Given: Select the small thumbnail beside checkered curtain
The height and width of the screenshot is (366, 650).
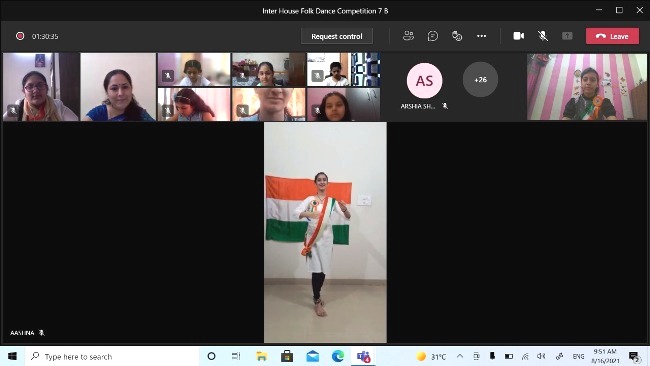Looking at the screenshot, I should tap(343, 70).
